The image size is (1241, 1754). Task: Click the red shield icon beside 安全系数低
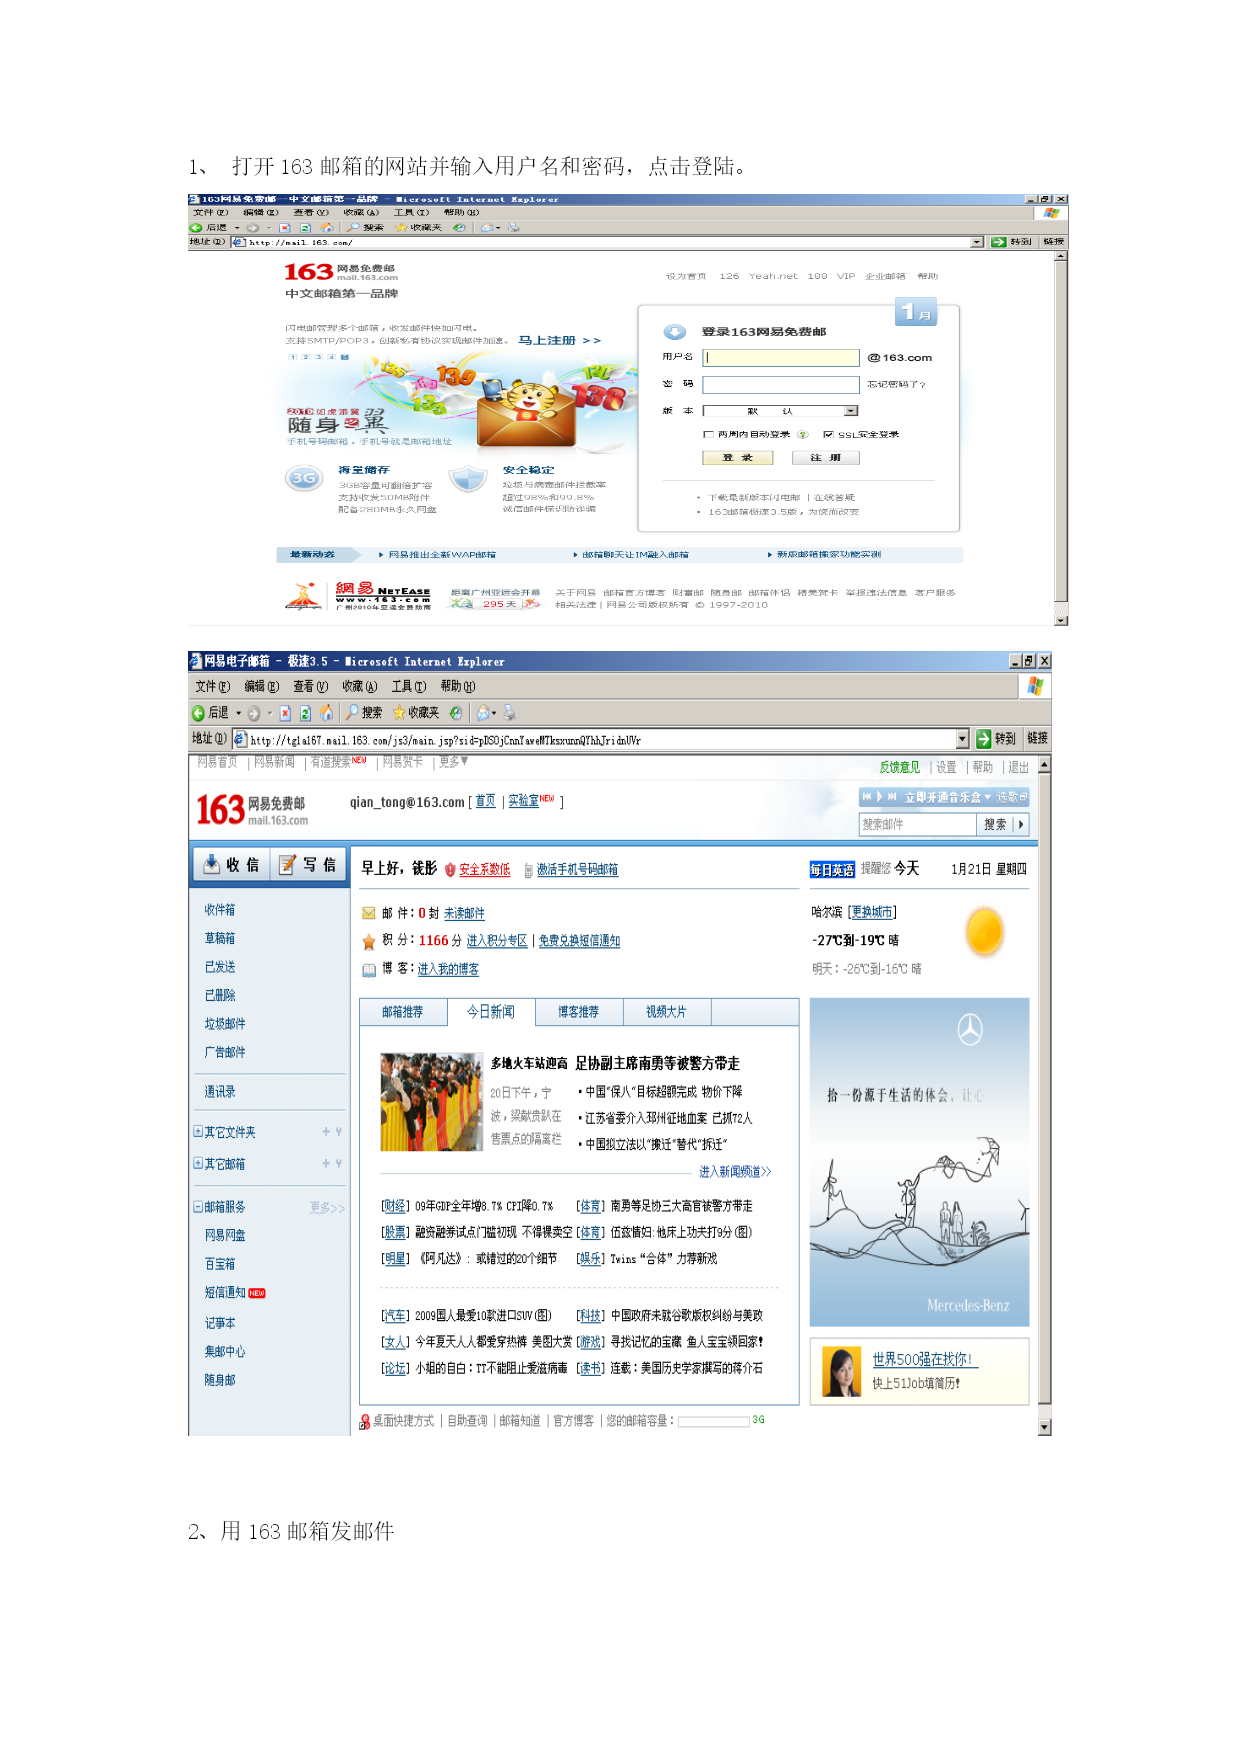pos(450,870)
